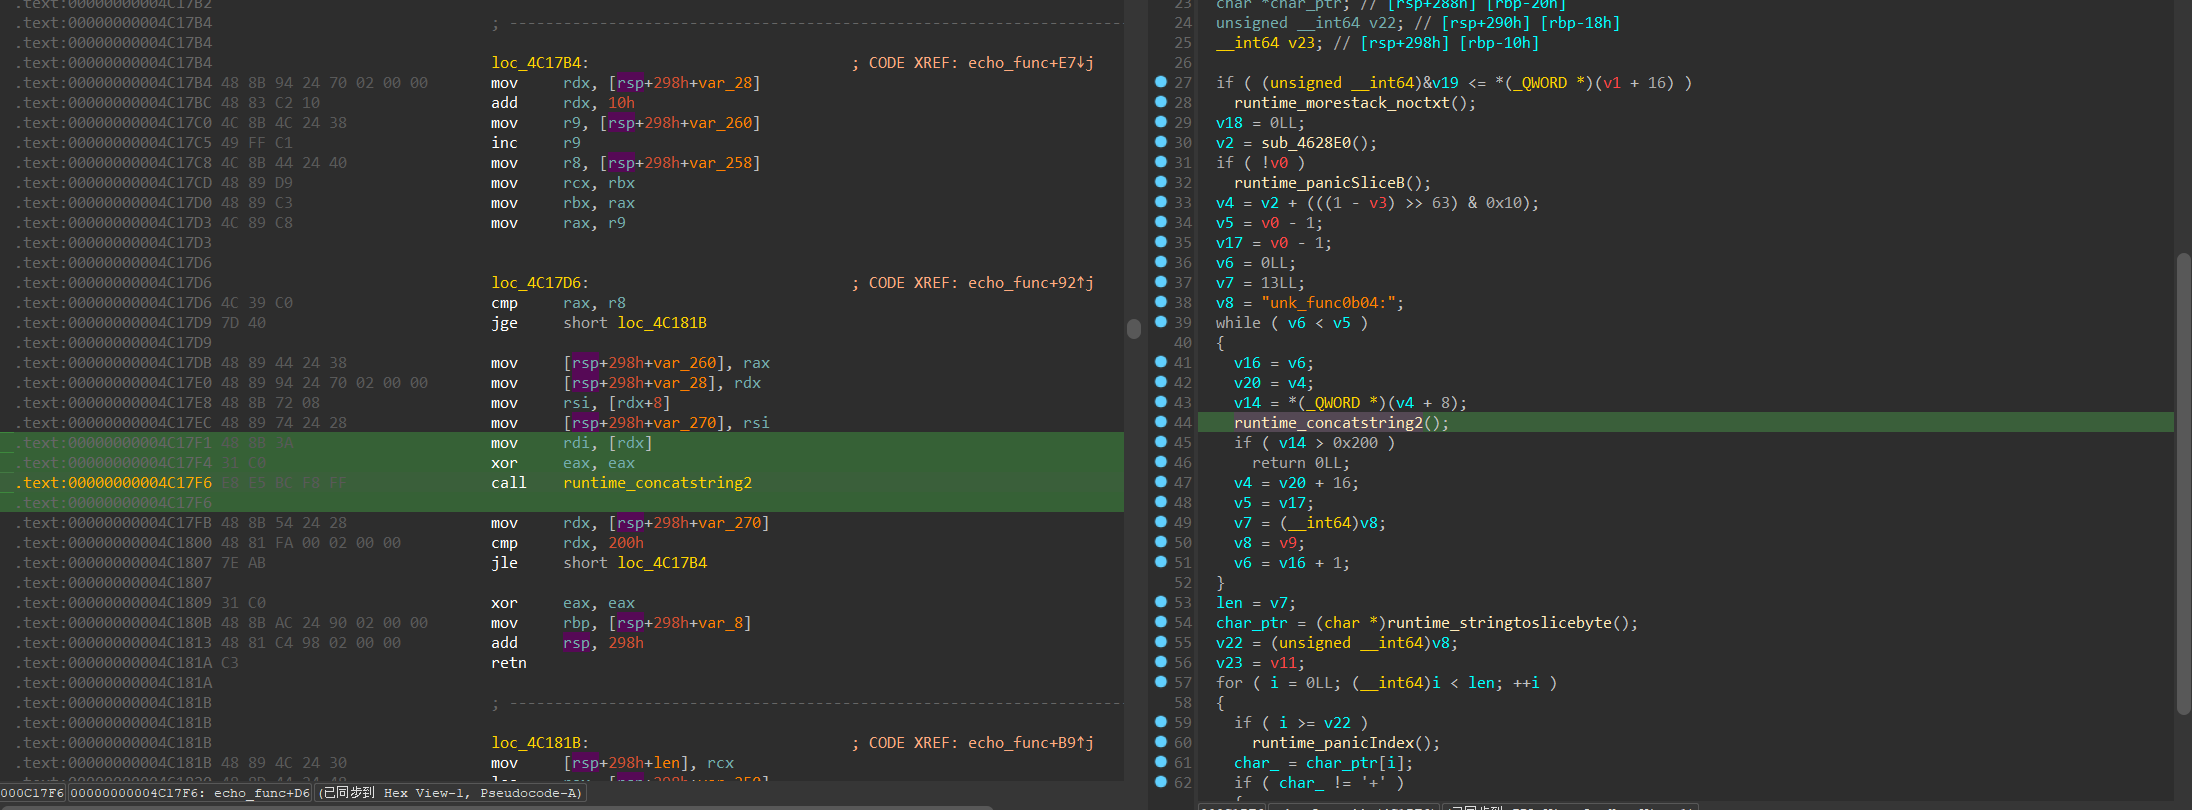Toggle breakpoint dot on pseudocode line 32
This screenshot has height=810, width=2192.
tap(1160, 182)
